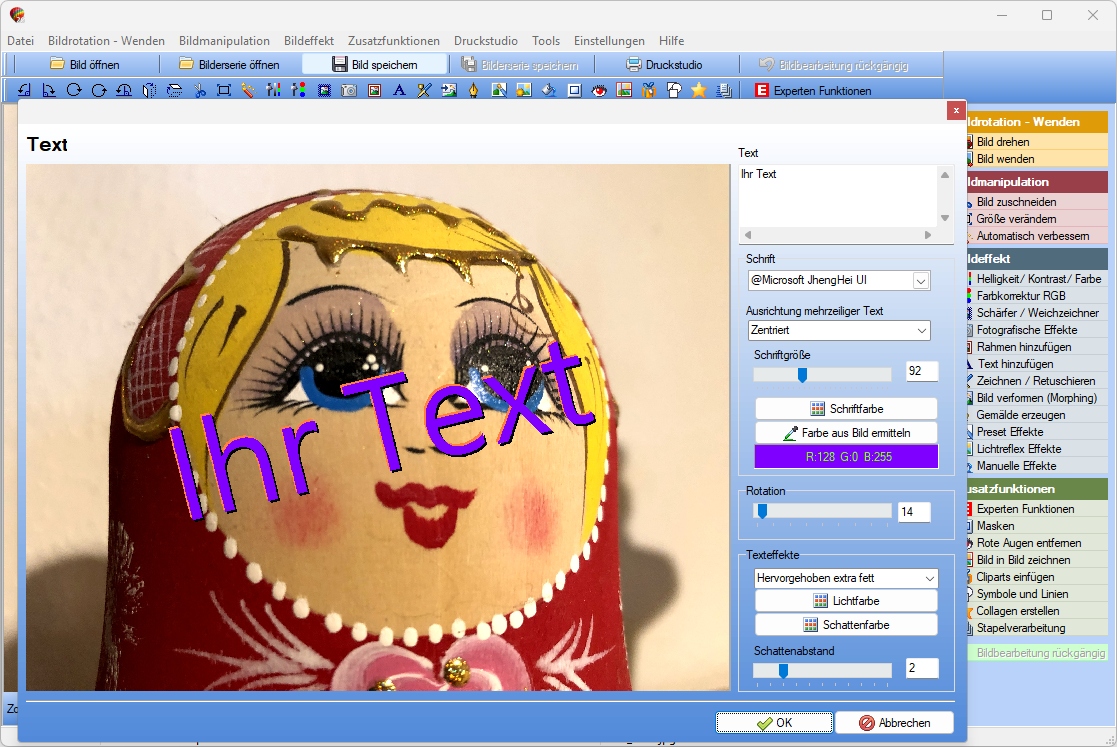The height and width of the screenshot is (747, 1117).
Task: Click the scissors crop icon in toolbar
Action: tap(199, 90)
